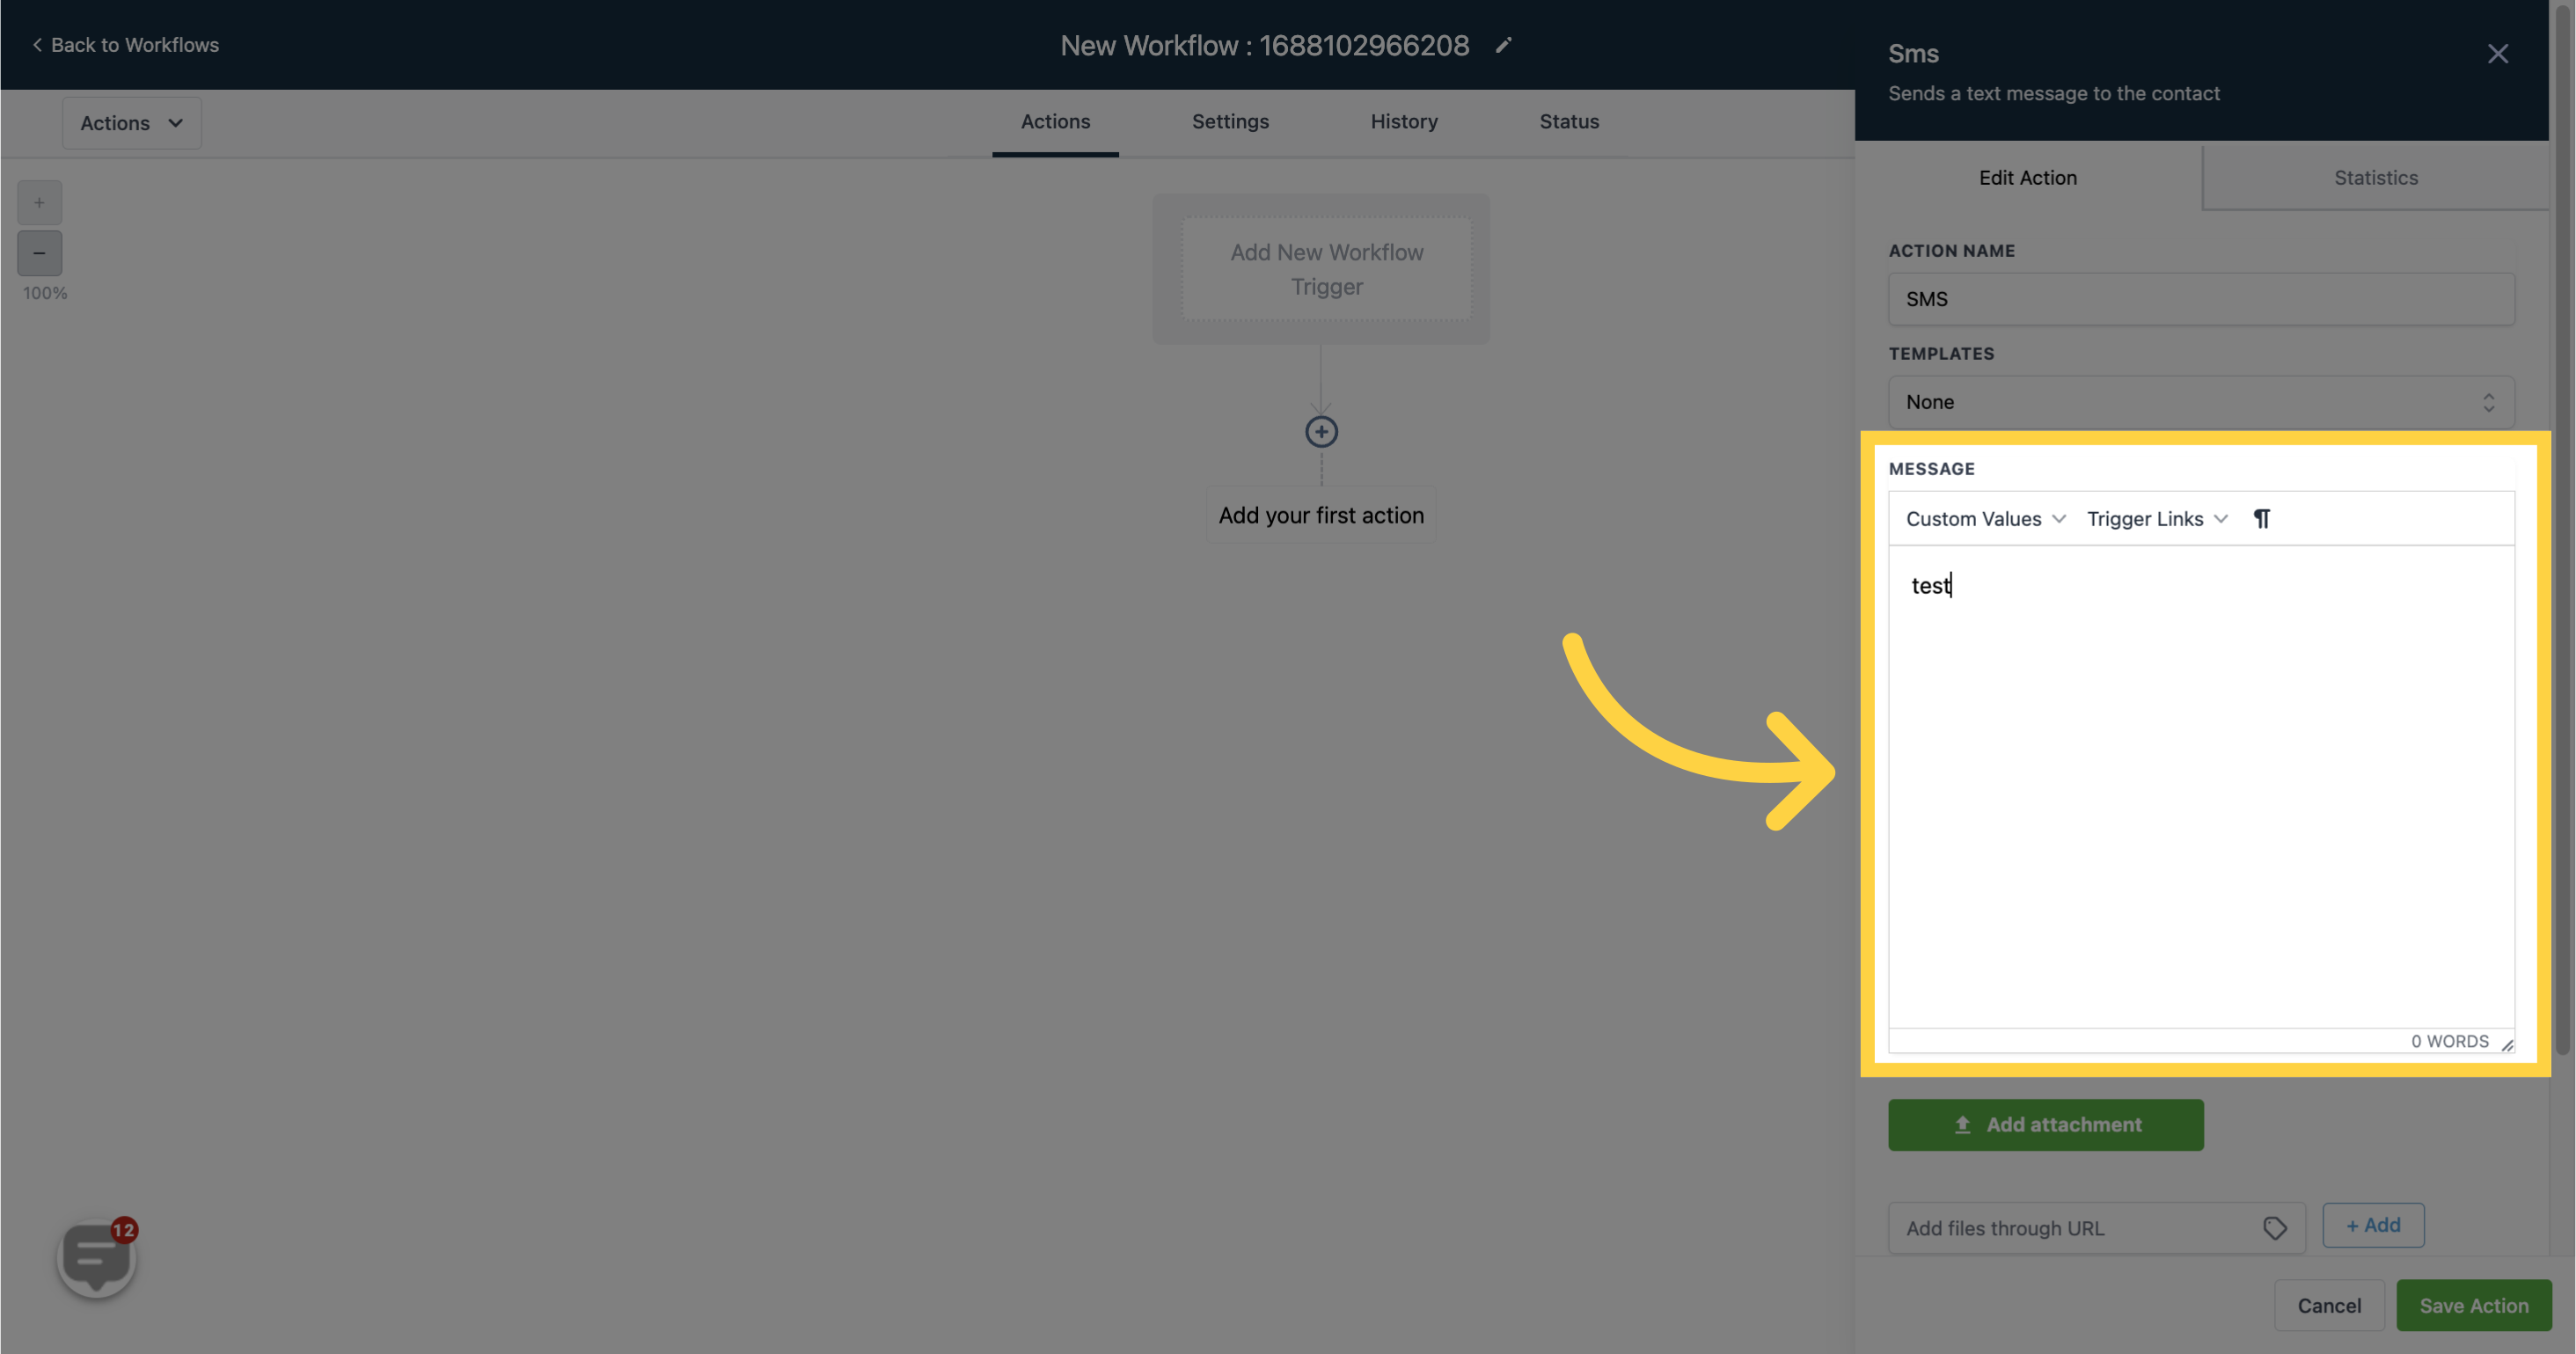The image size is (2576, 1354).
Task: Zoom out the workflow canvas
Action: pyautogui.click(x=39, y=253)
